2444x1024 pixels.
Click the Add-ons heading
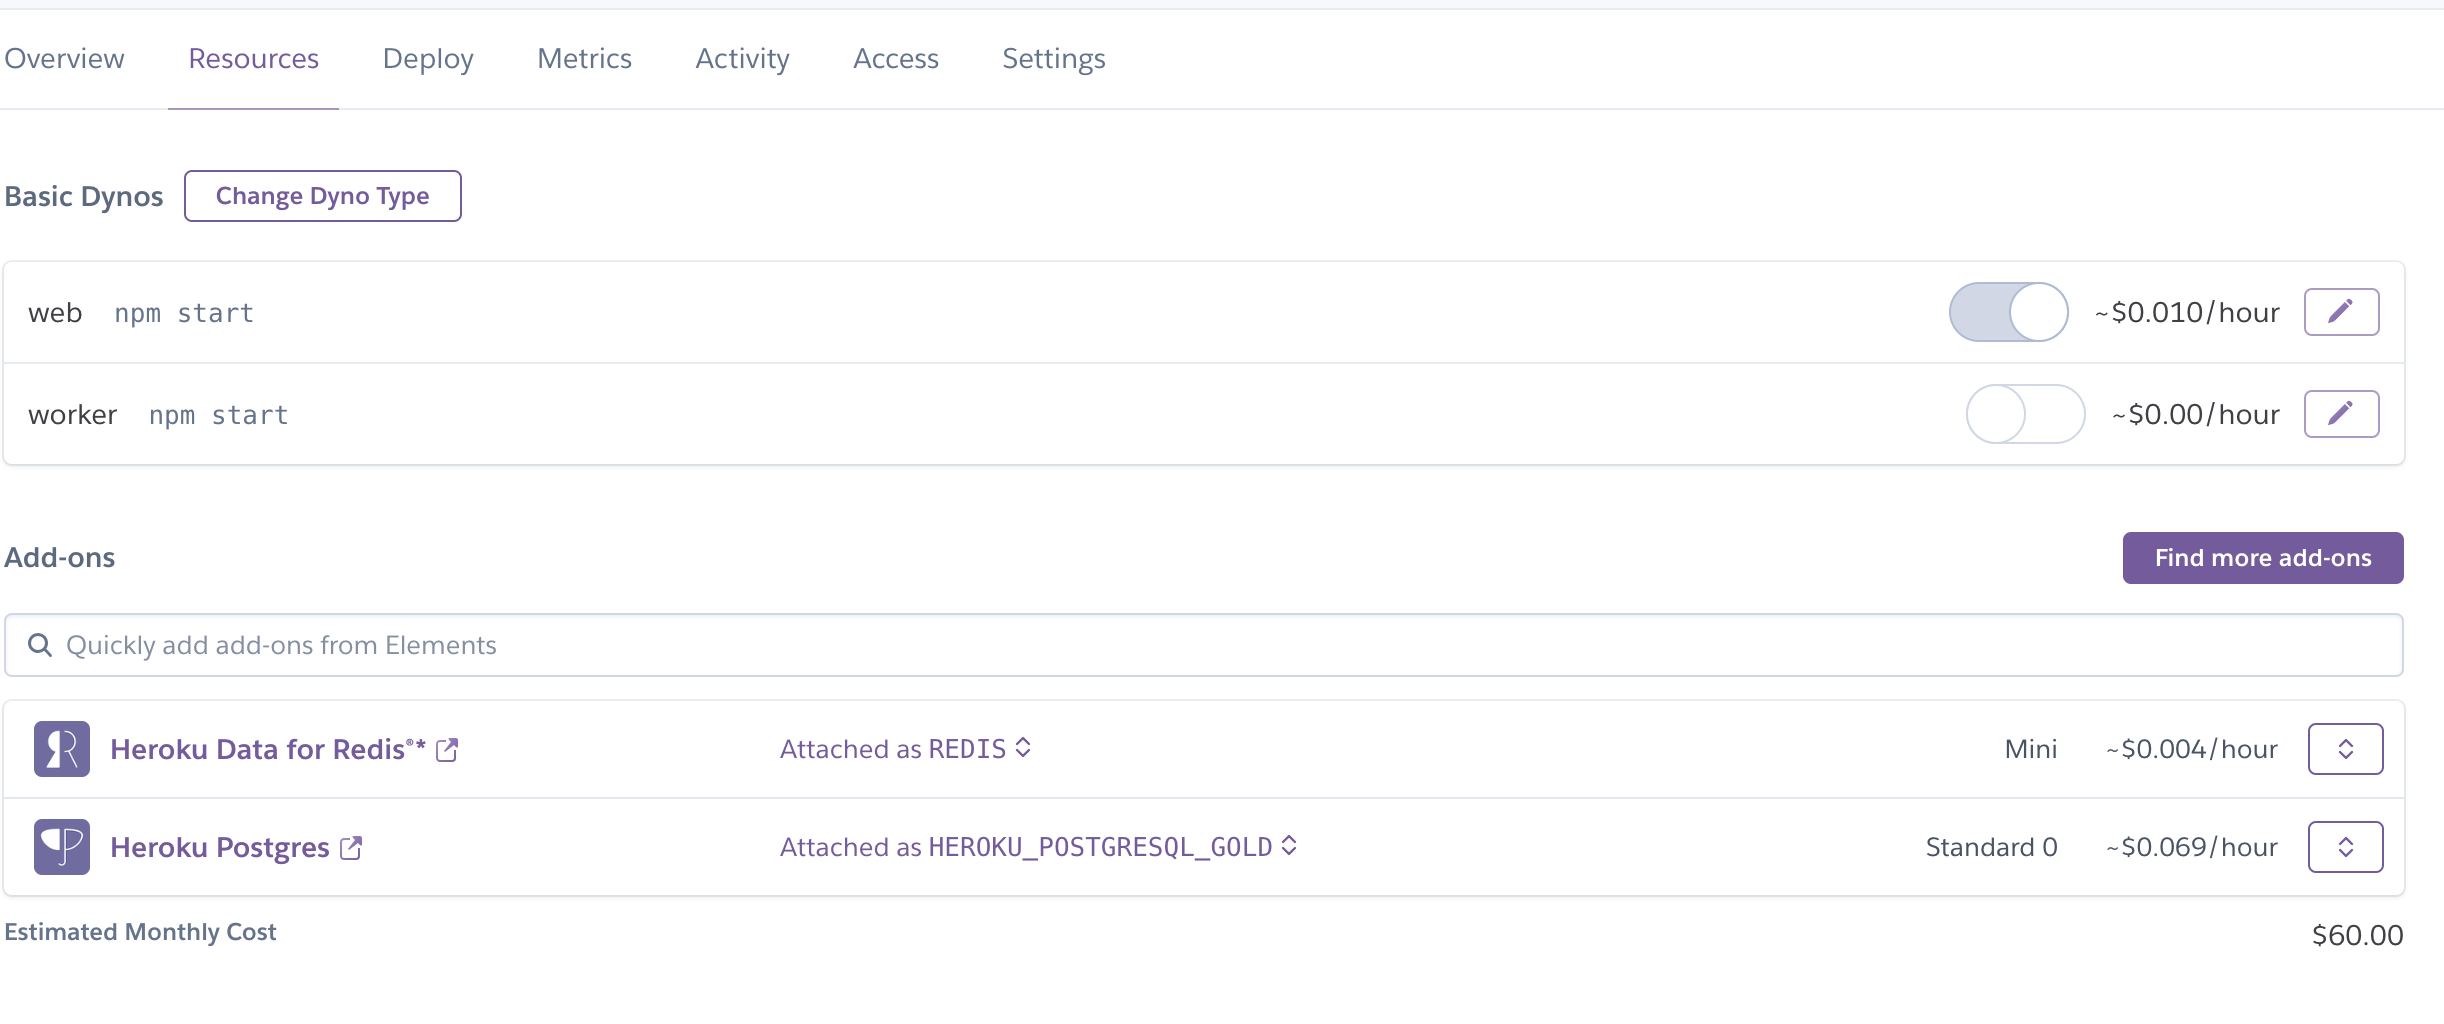pos(60,558)
